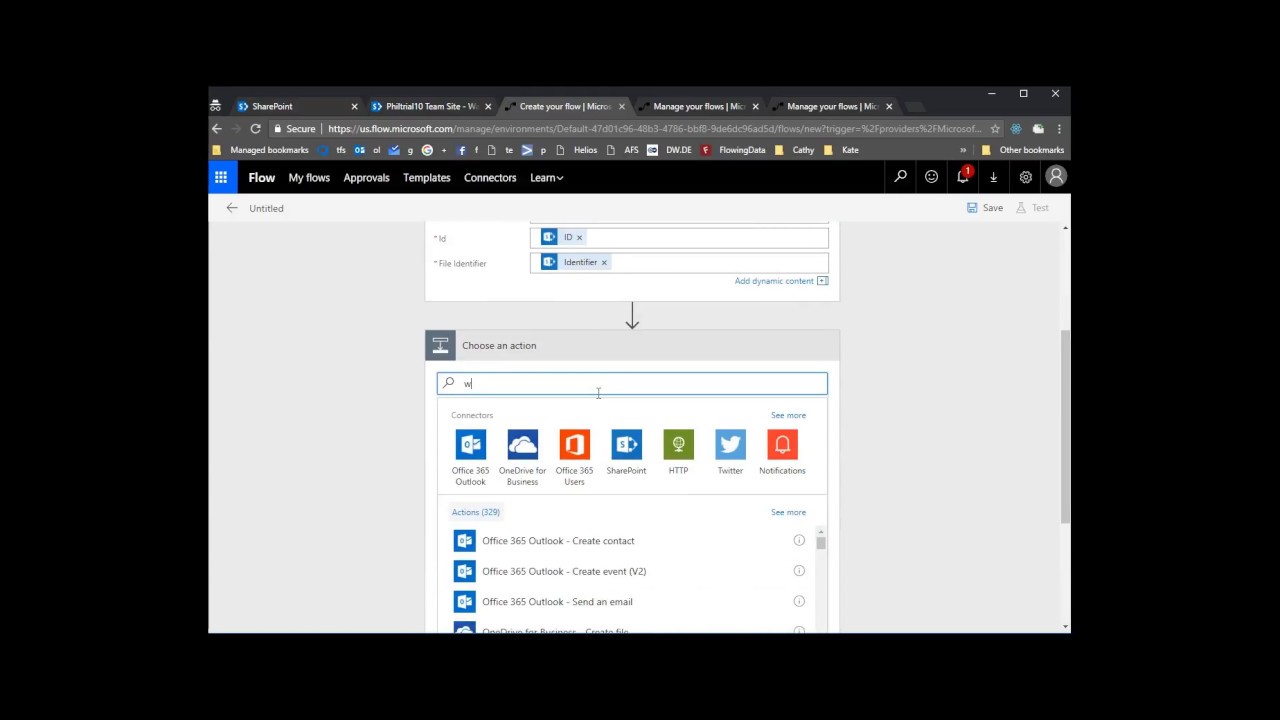Click See more beside Connectors
The image size is (1280, 720).
point(788,415)
